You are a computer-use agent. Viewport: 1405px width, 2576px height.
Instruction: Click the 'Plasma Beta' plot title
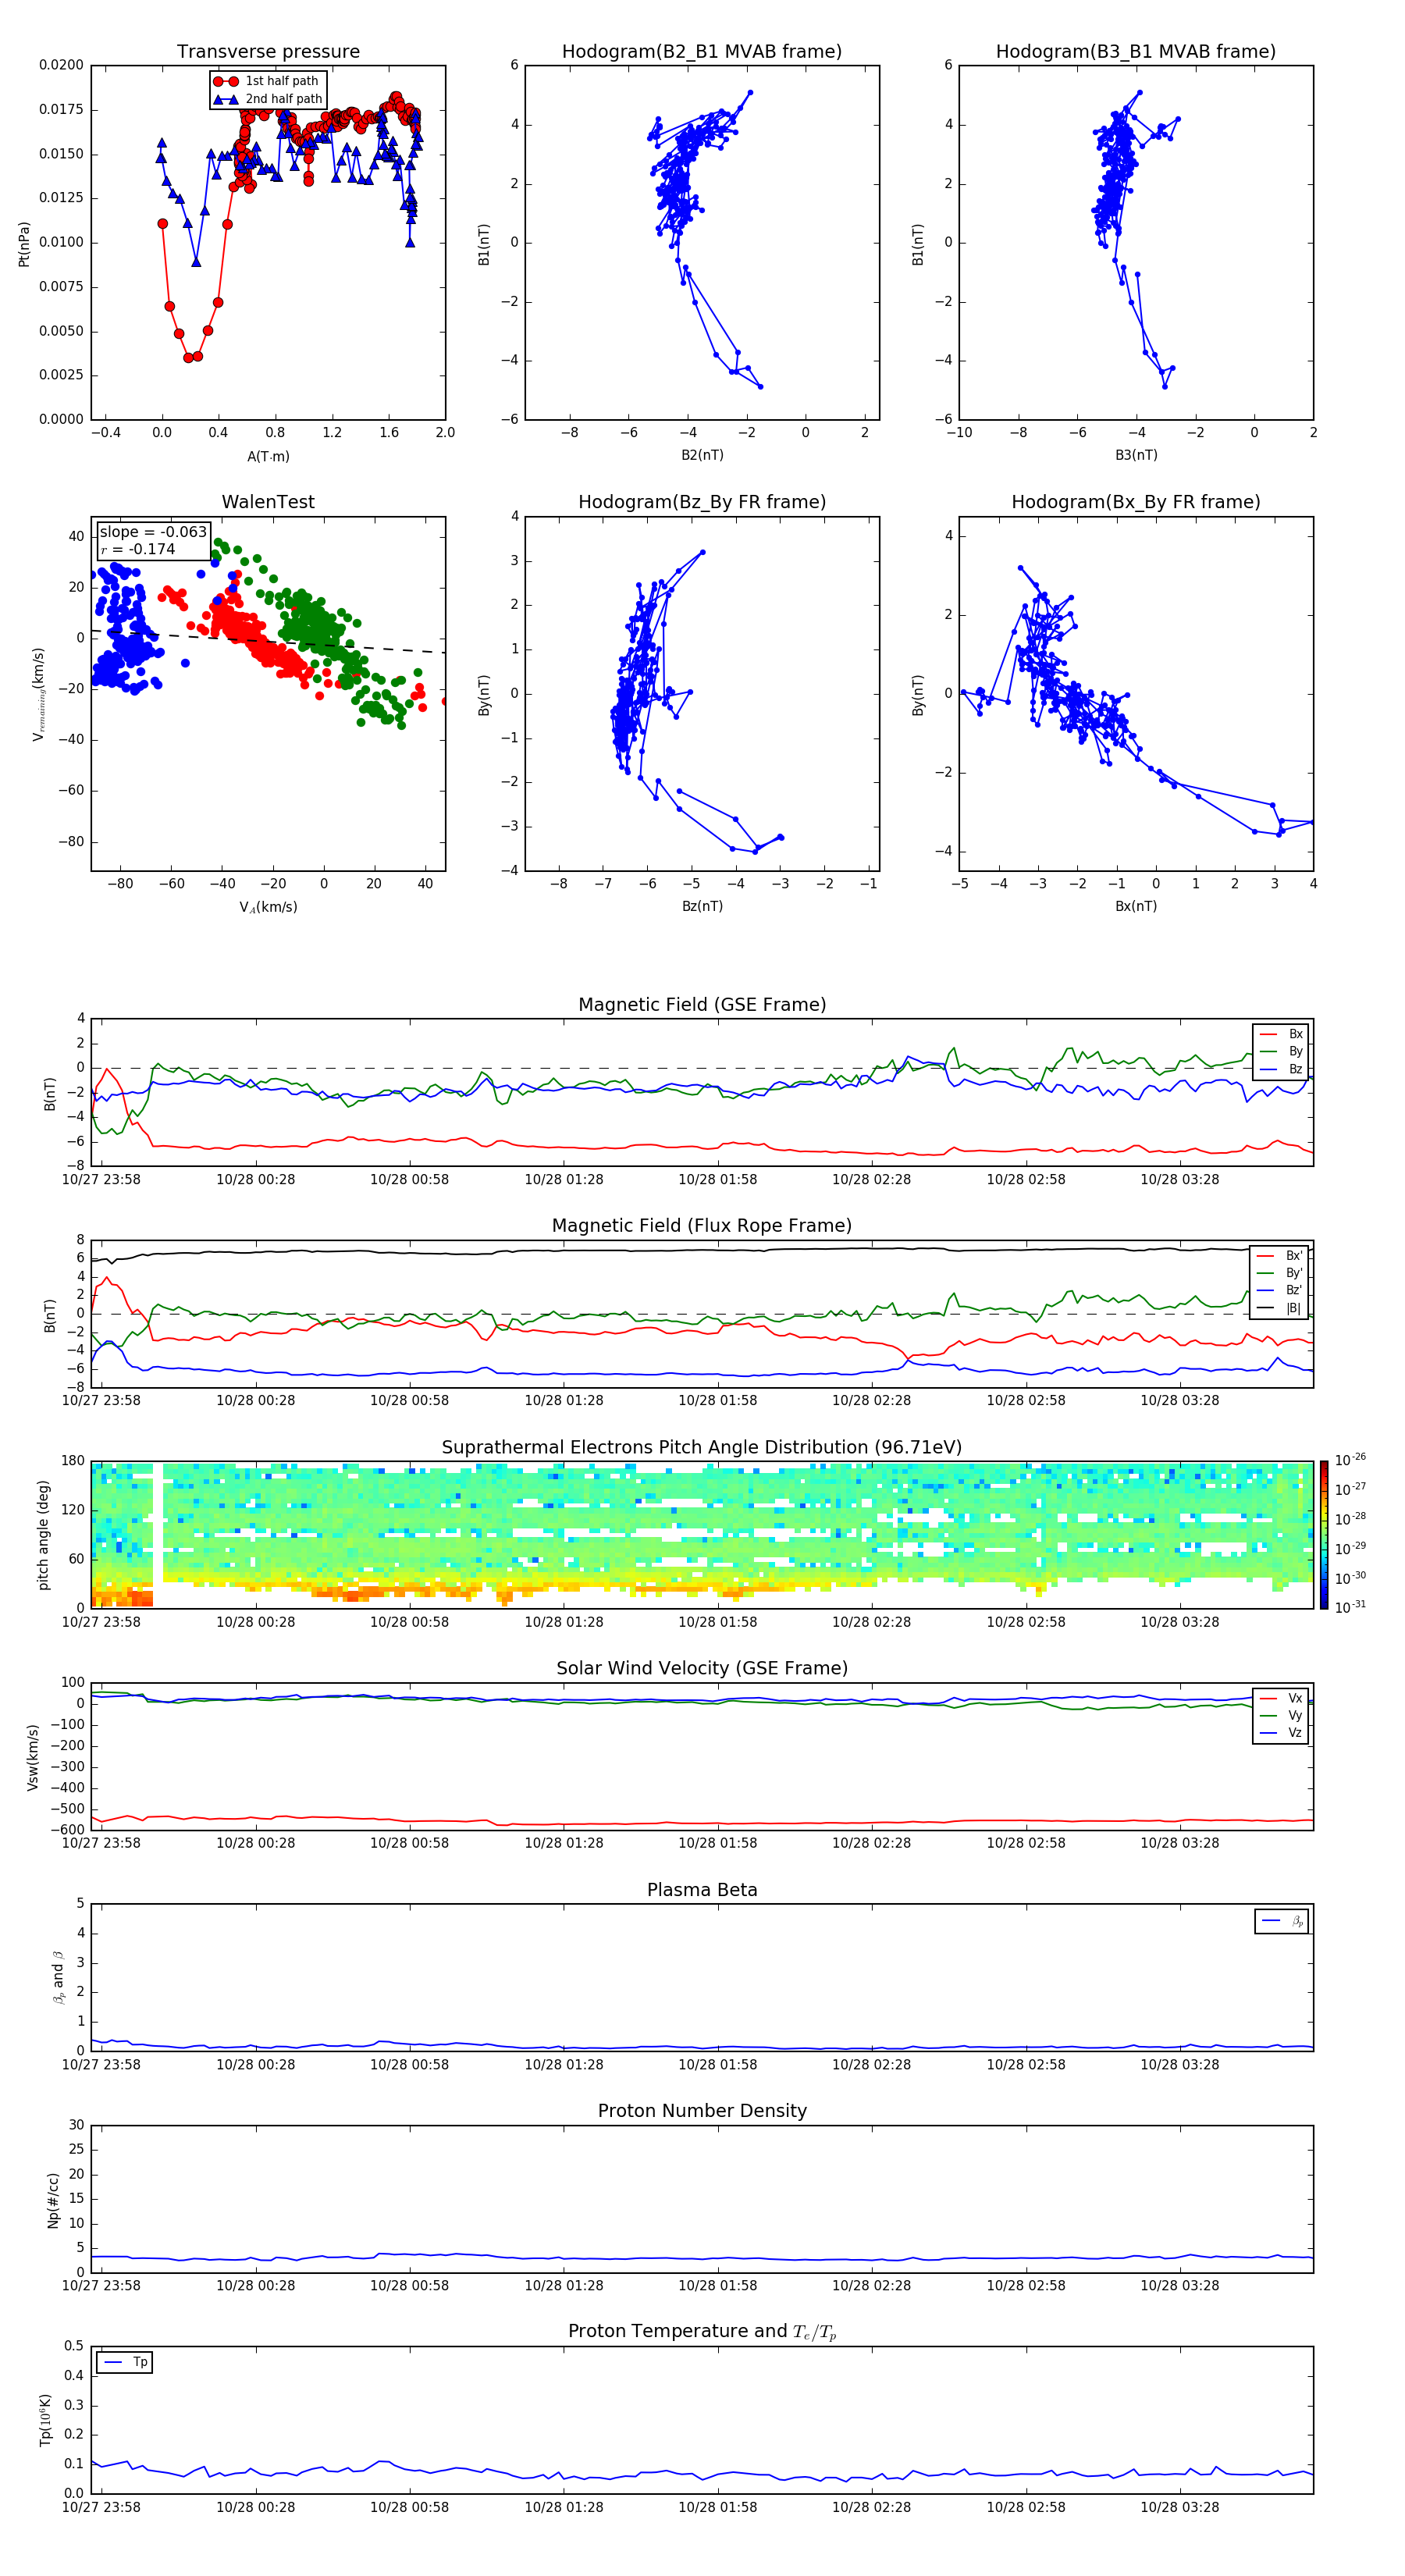click(x=702, y=1890)
